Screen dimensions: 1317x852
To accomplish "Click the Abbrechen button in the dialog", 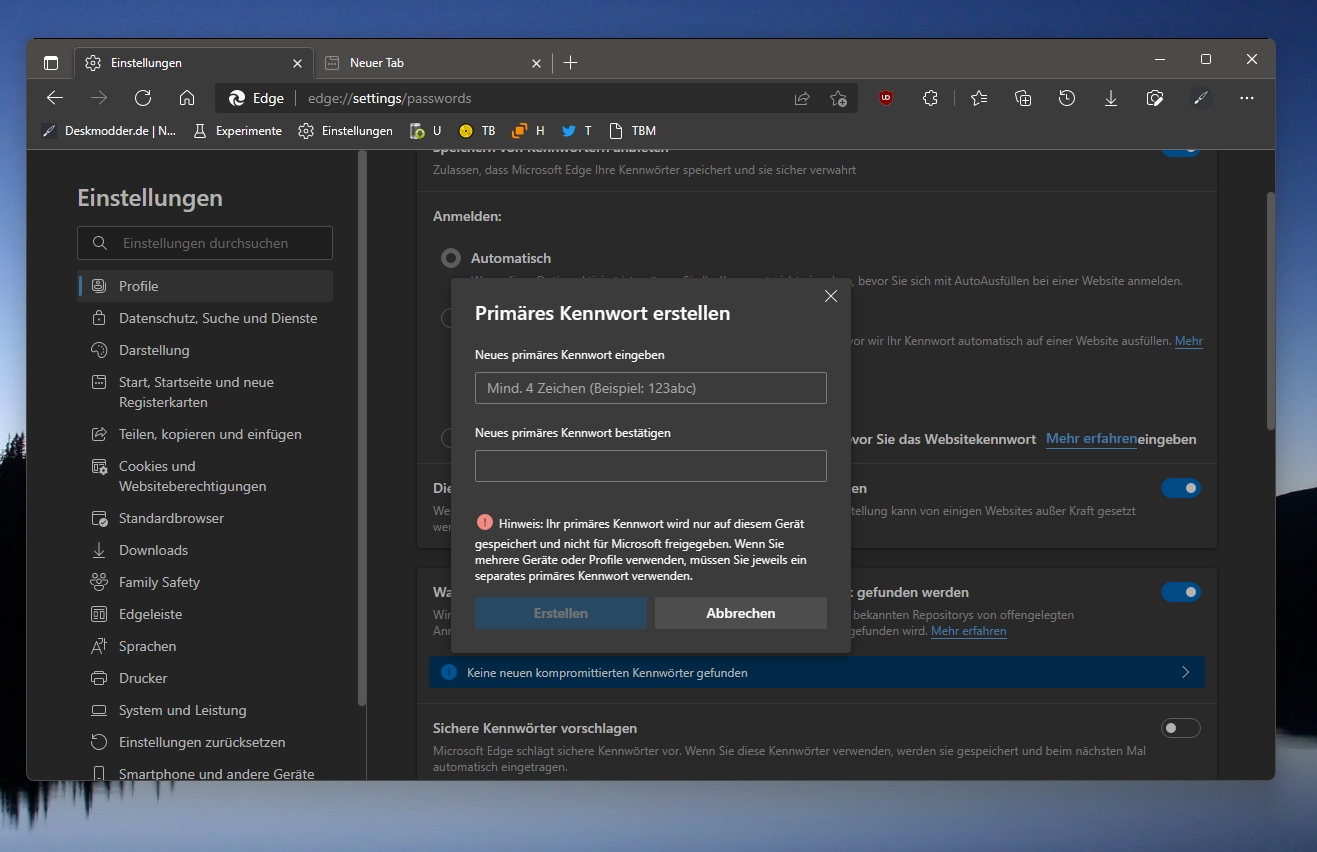I will click(x=741, y=613).
